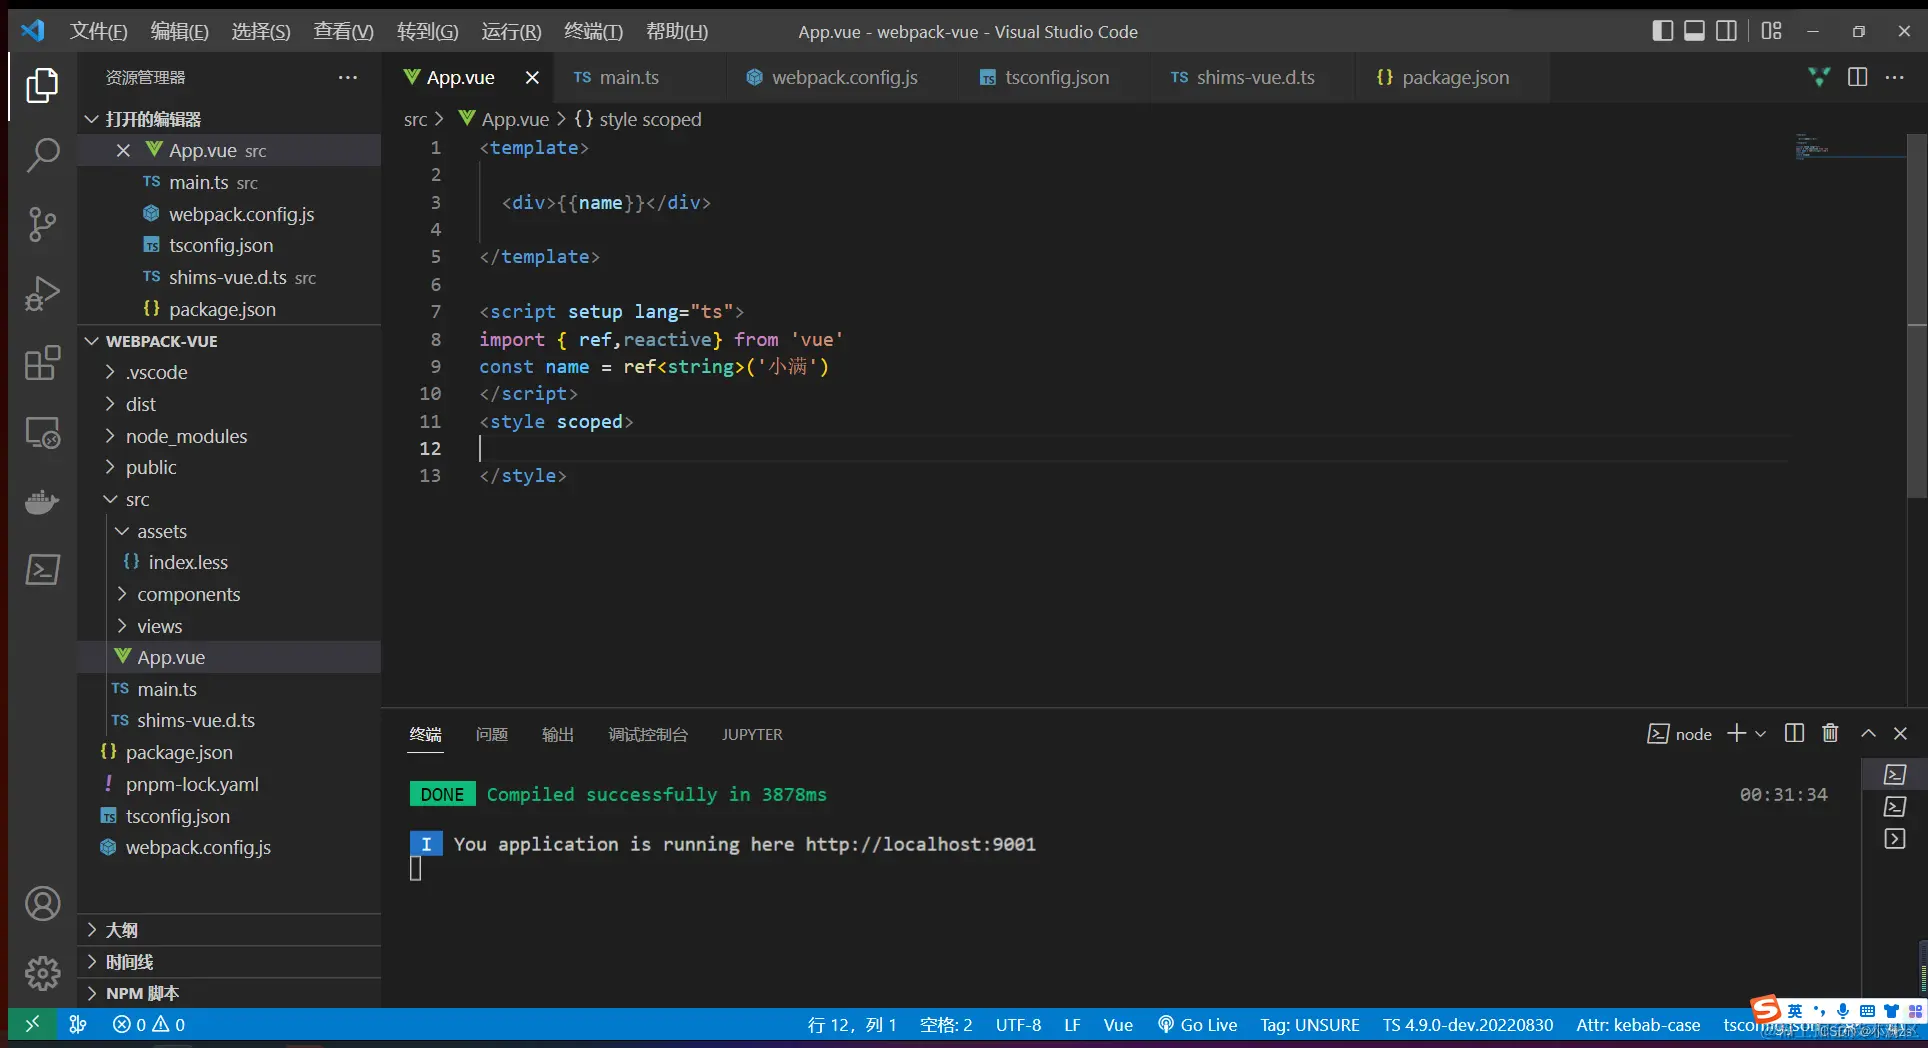Switch to the Debug Console tab
Viewport: 1928px width, 1048px height.
click(648, 734)
